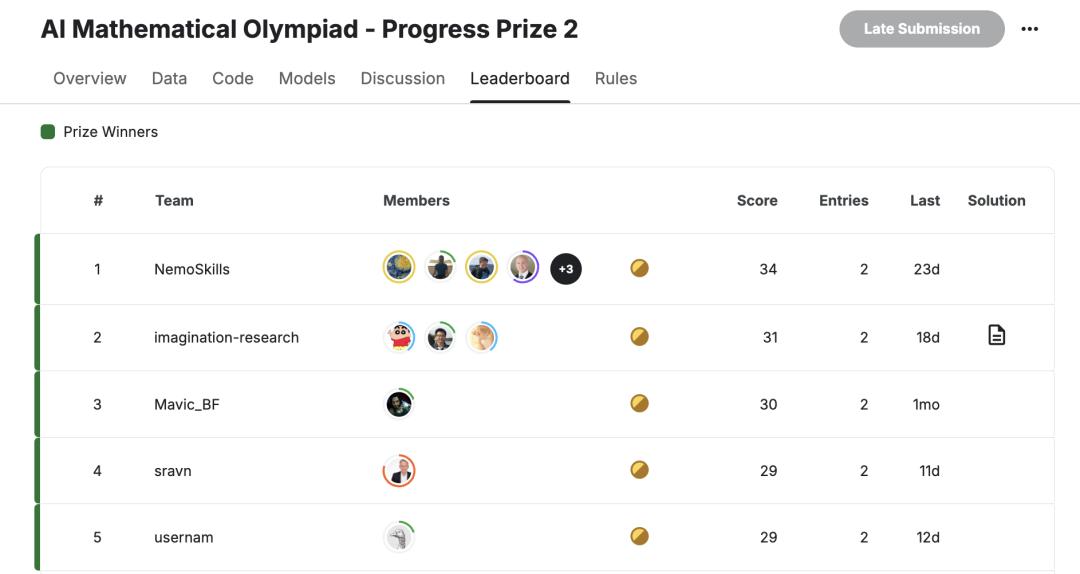Click first NemoSkills member avatar
Viewport: 1080px width, 574px height.
[x=399, y=268]
